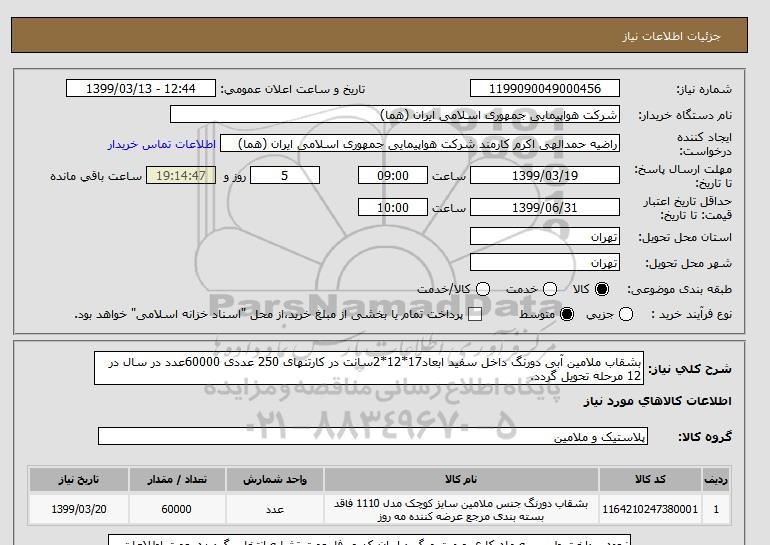Click the remaining time countdown 19:14:47
Viewport: 770px width, 545px height.
coord(181,175)
